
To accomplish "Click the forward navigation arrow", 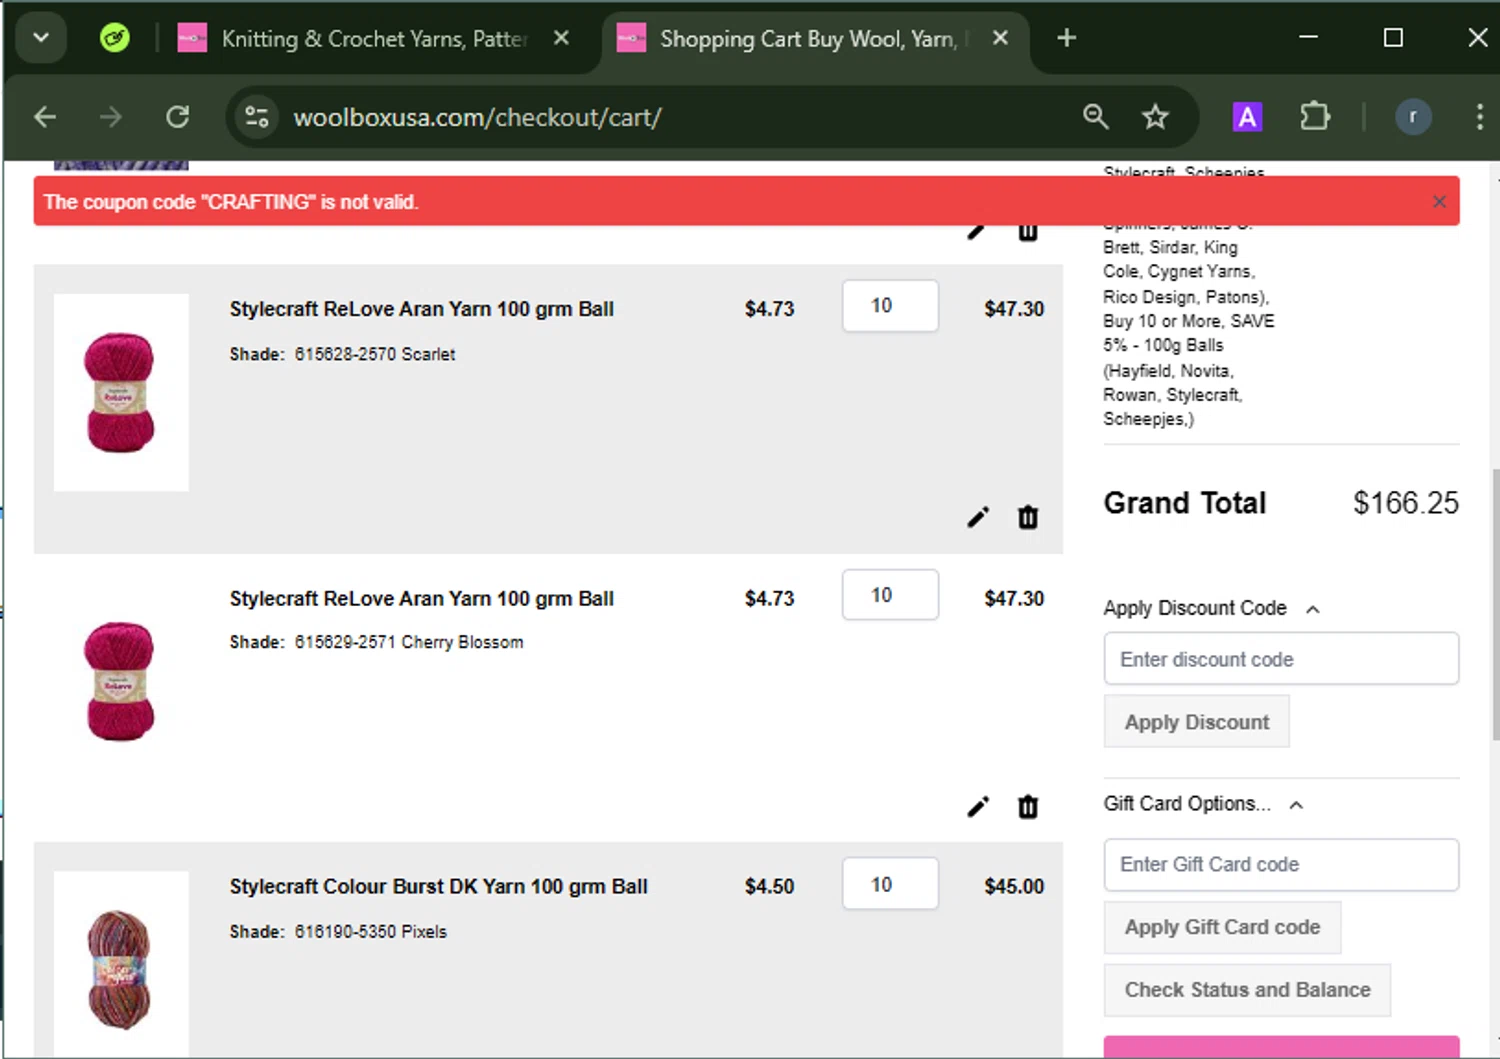I will (111, 117).
